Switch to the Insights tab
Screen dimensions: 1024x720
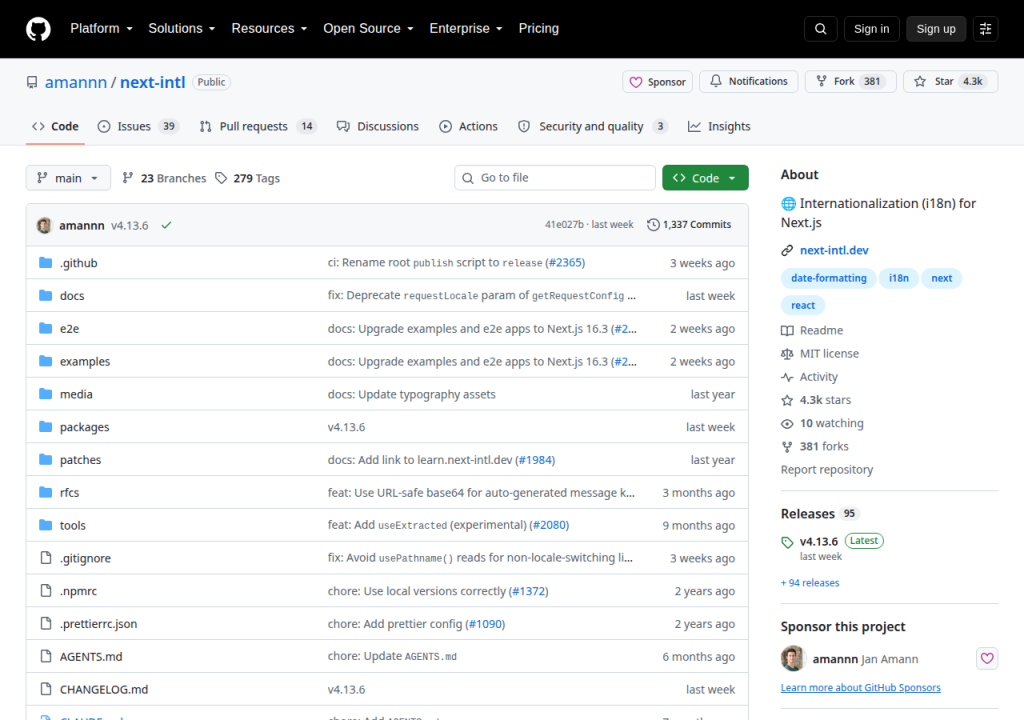click(x=719, y=126)
